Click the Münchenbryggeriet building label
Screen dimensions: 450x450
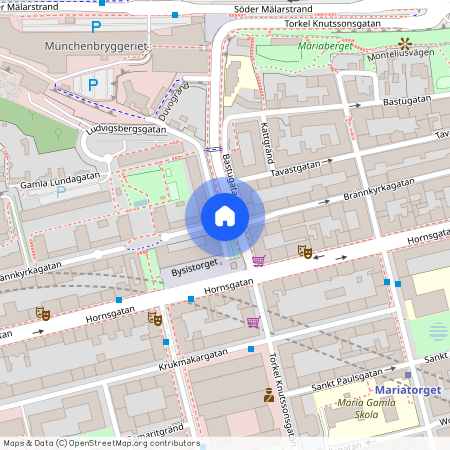(x=96, y=46)
